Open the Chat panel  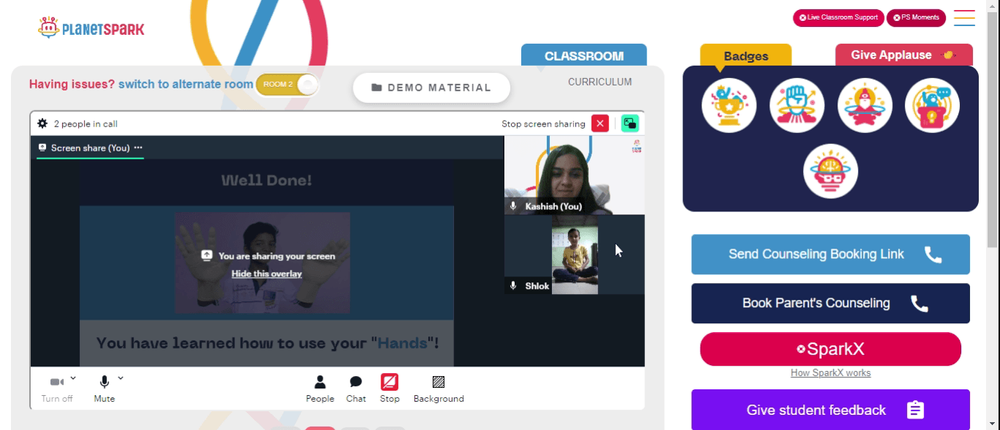pos(356,389)
